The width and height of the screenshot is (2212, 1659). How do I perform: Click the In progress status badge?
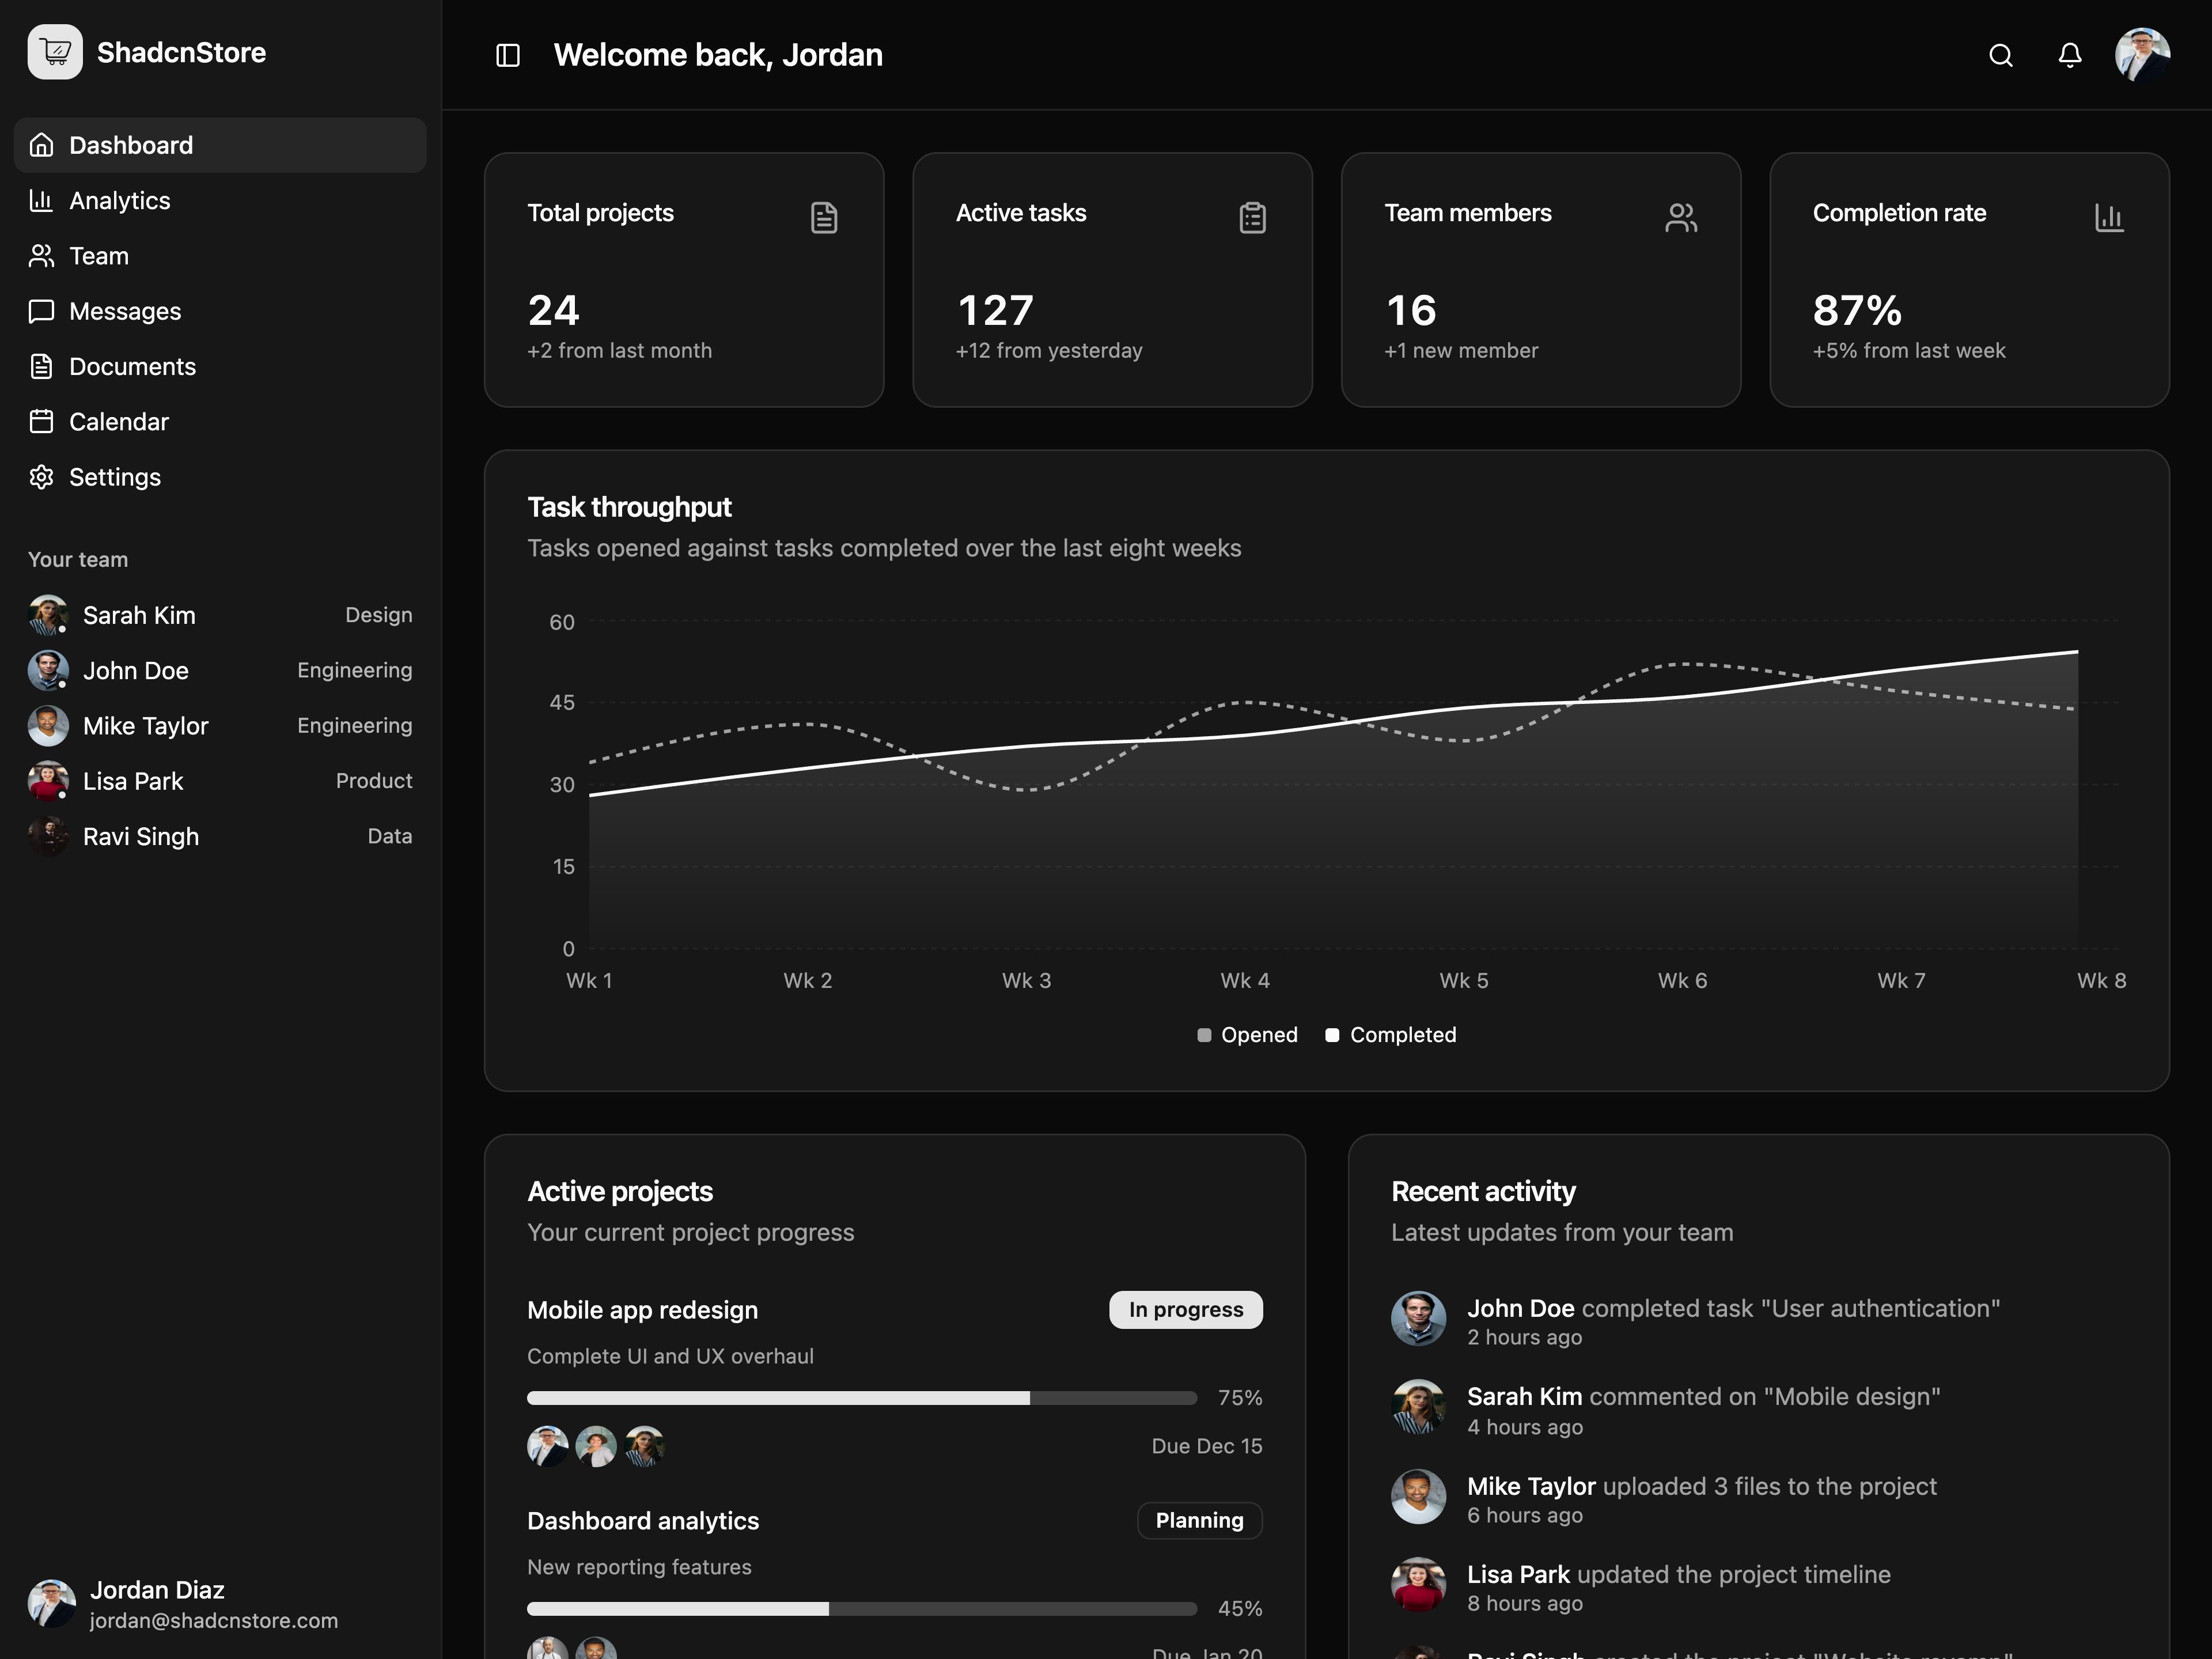coord(1186,1310)
